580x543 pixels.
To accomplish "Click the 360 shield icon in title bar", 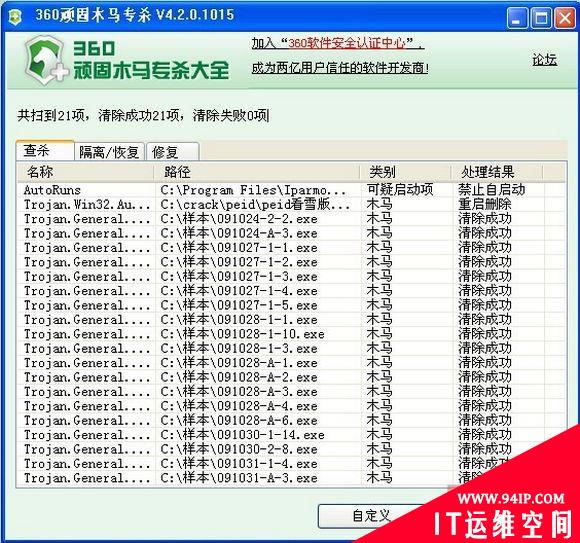I will tap(15, 16).
